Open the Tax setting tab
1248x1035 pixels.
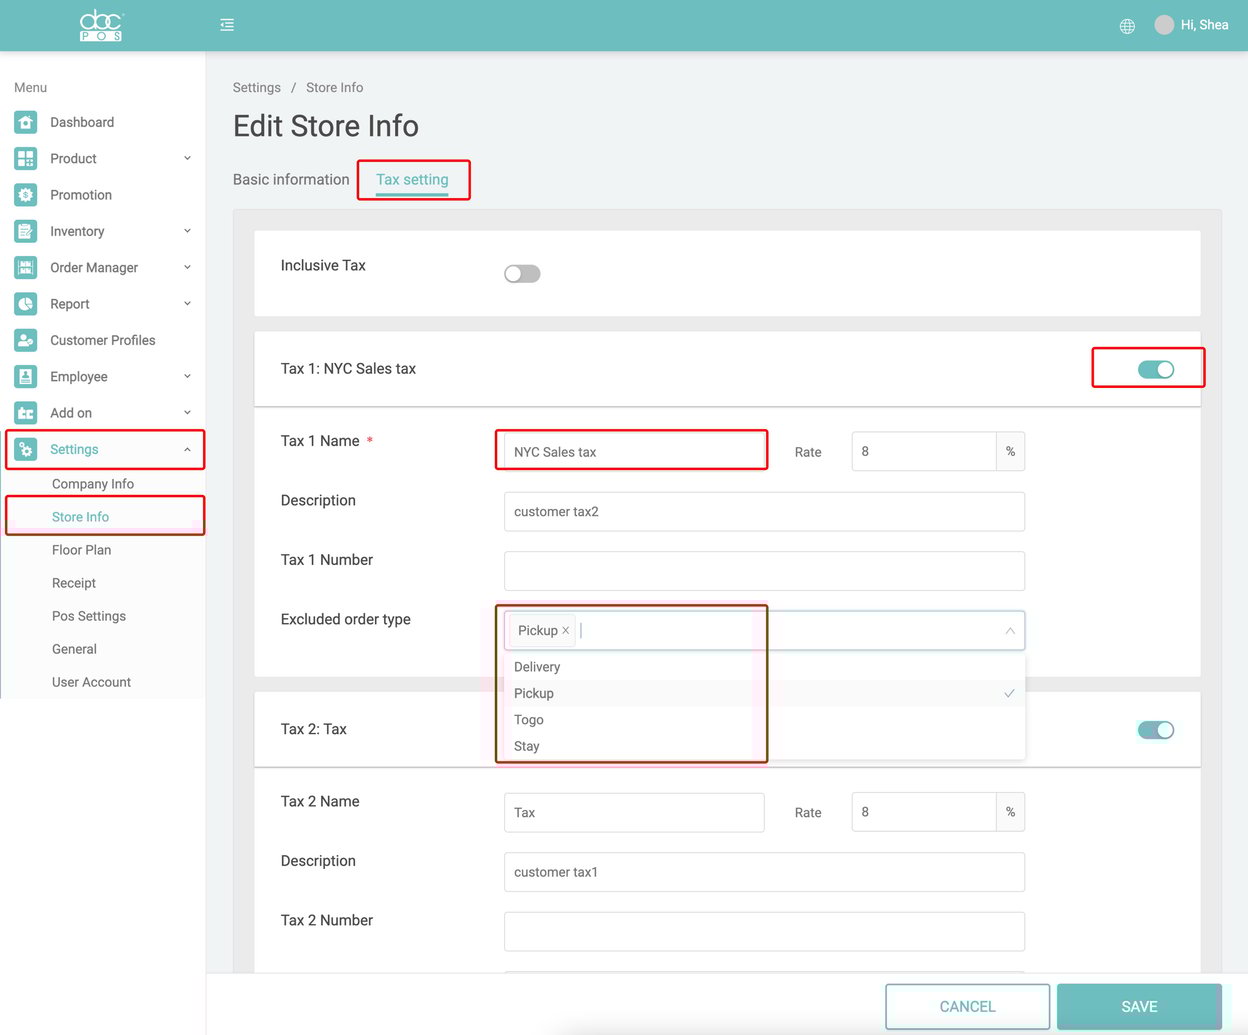click(412, 179)
